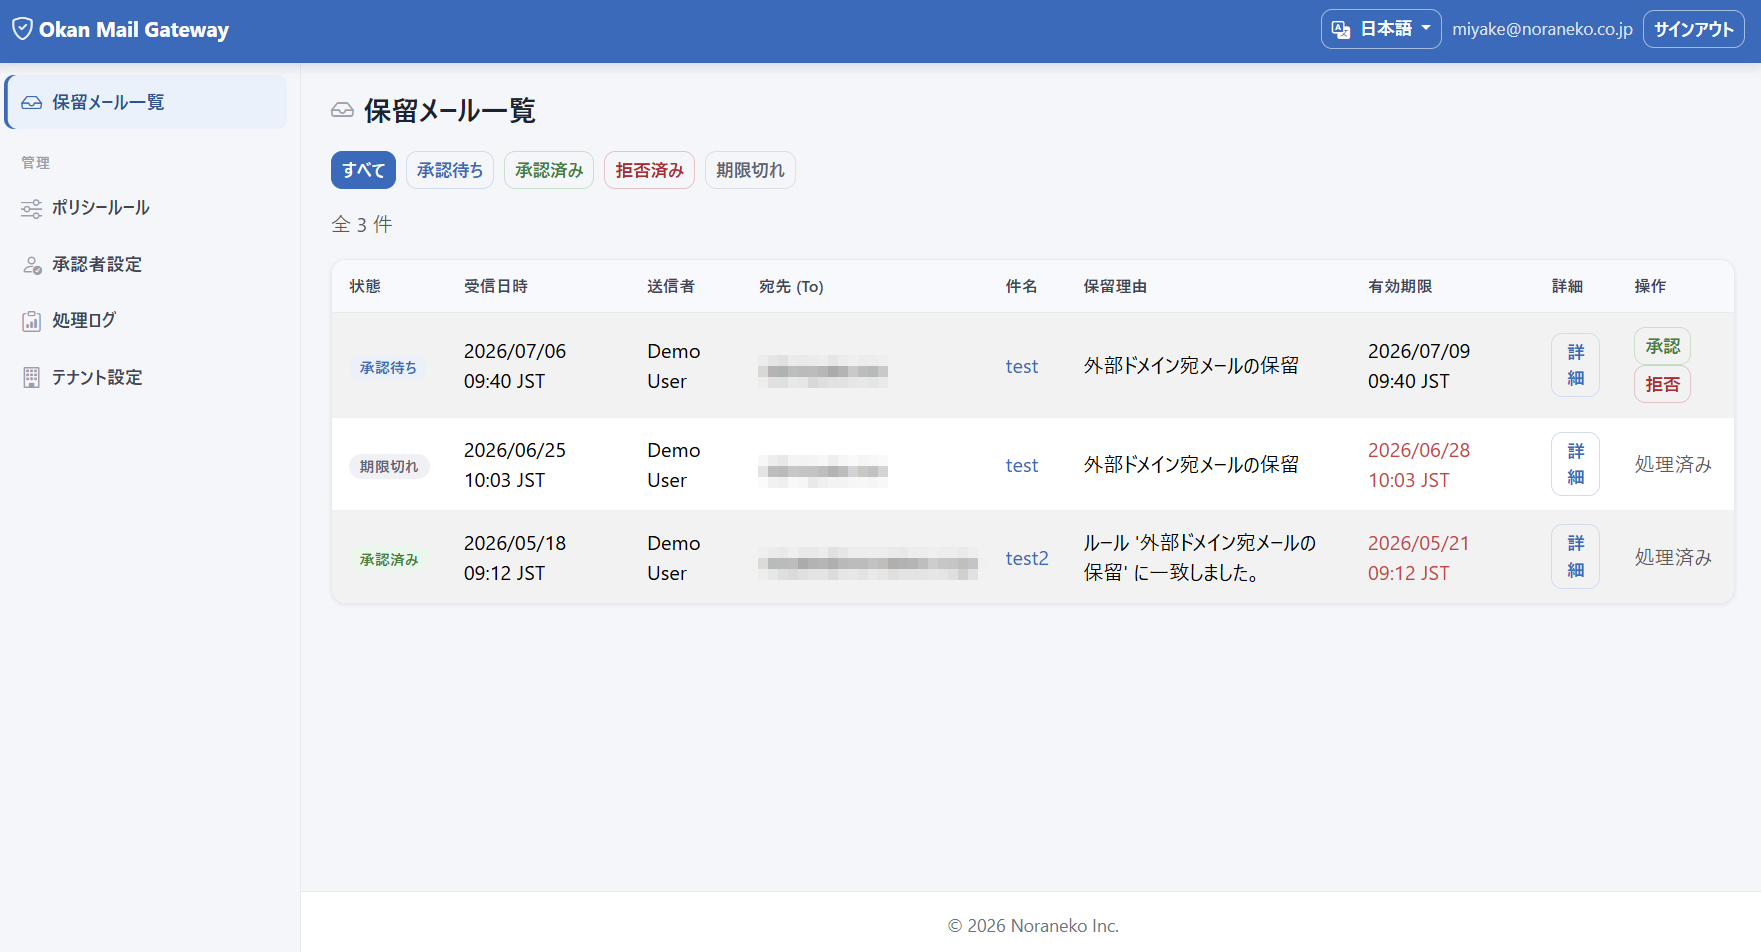Viewport: 1761px width, 952px height.
Task: Approve the pending mail with 承認 button
Action: (x=1662, y=346)
